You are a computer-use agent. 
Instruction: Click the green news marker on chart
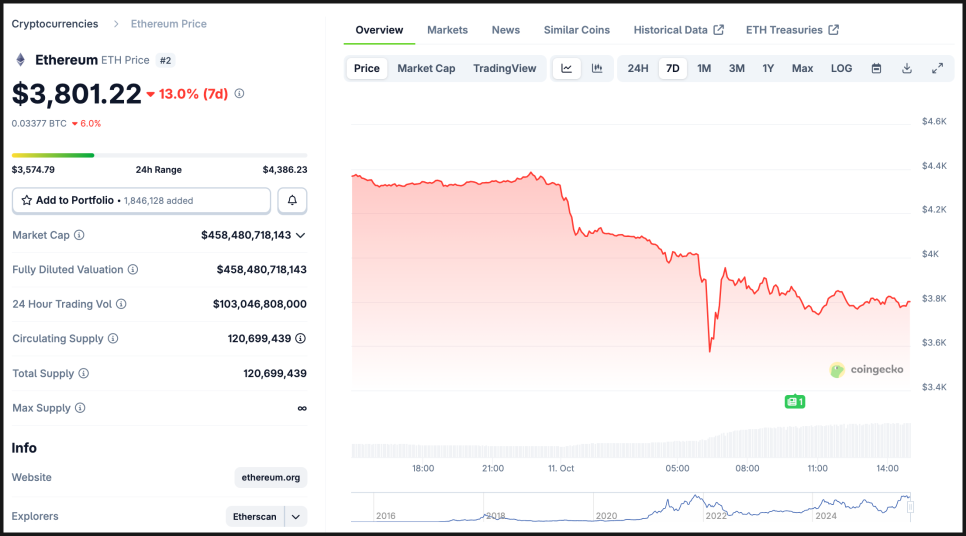794,401
